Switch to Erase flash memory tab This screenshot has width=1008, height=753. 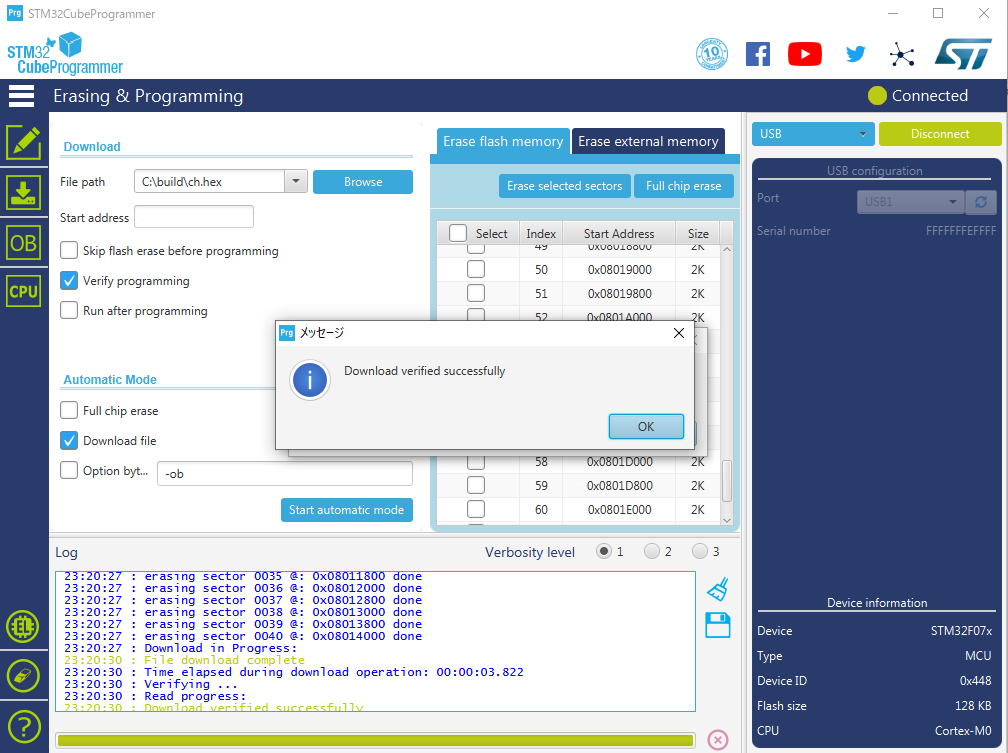tap(503, 141)
